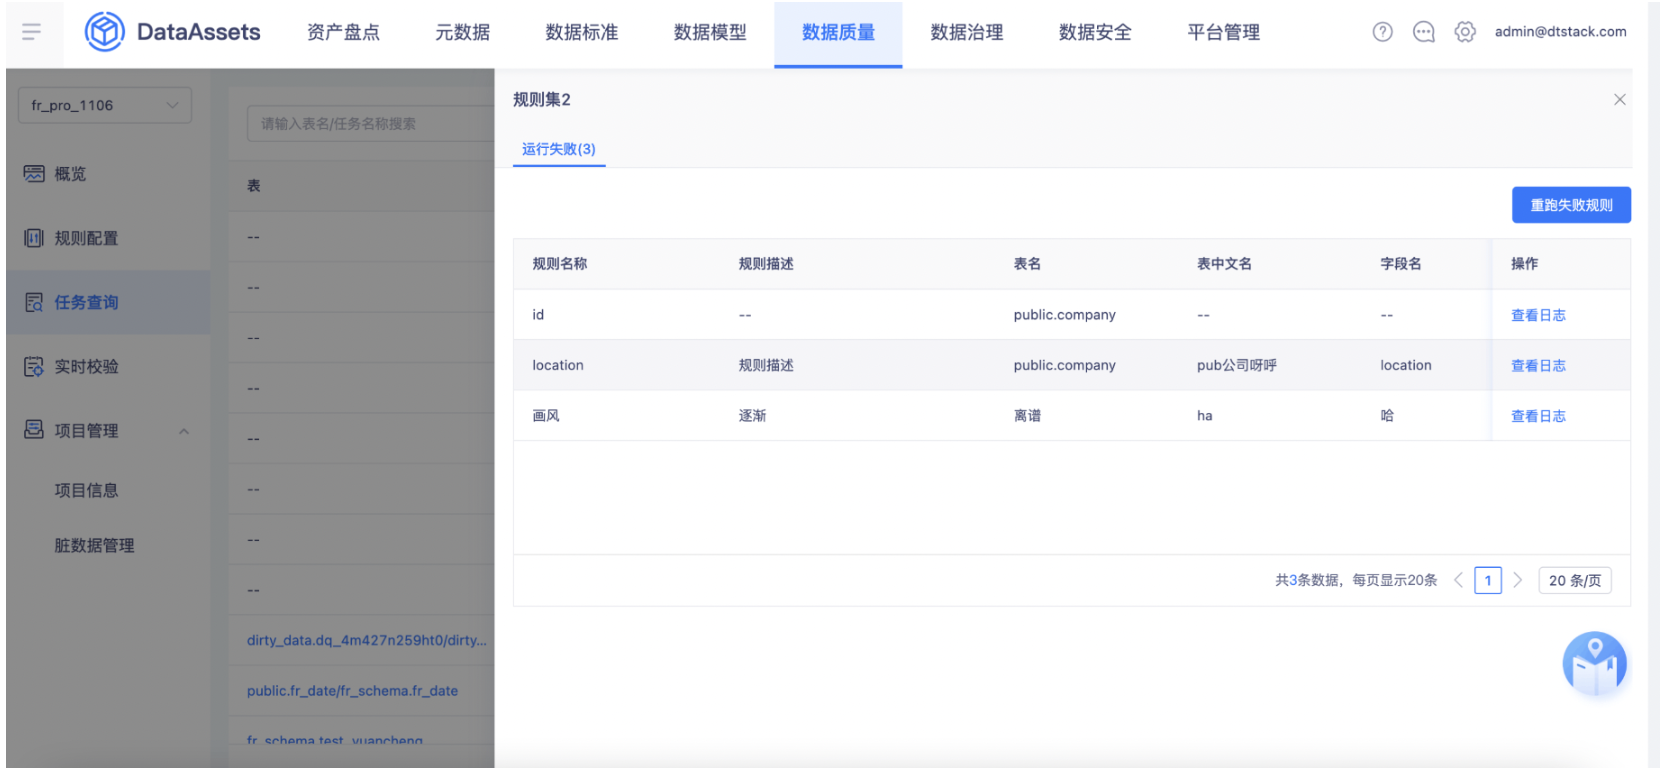Screen dimensions: 1670x776
Task: Click the 规则描述 column header
Action: [766, 264]
